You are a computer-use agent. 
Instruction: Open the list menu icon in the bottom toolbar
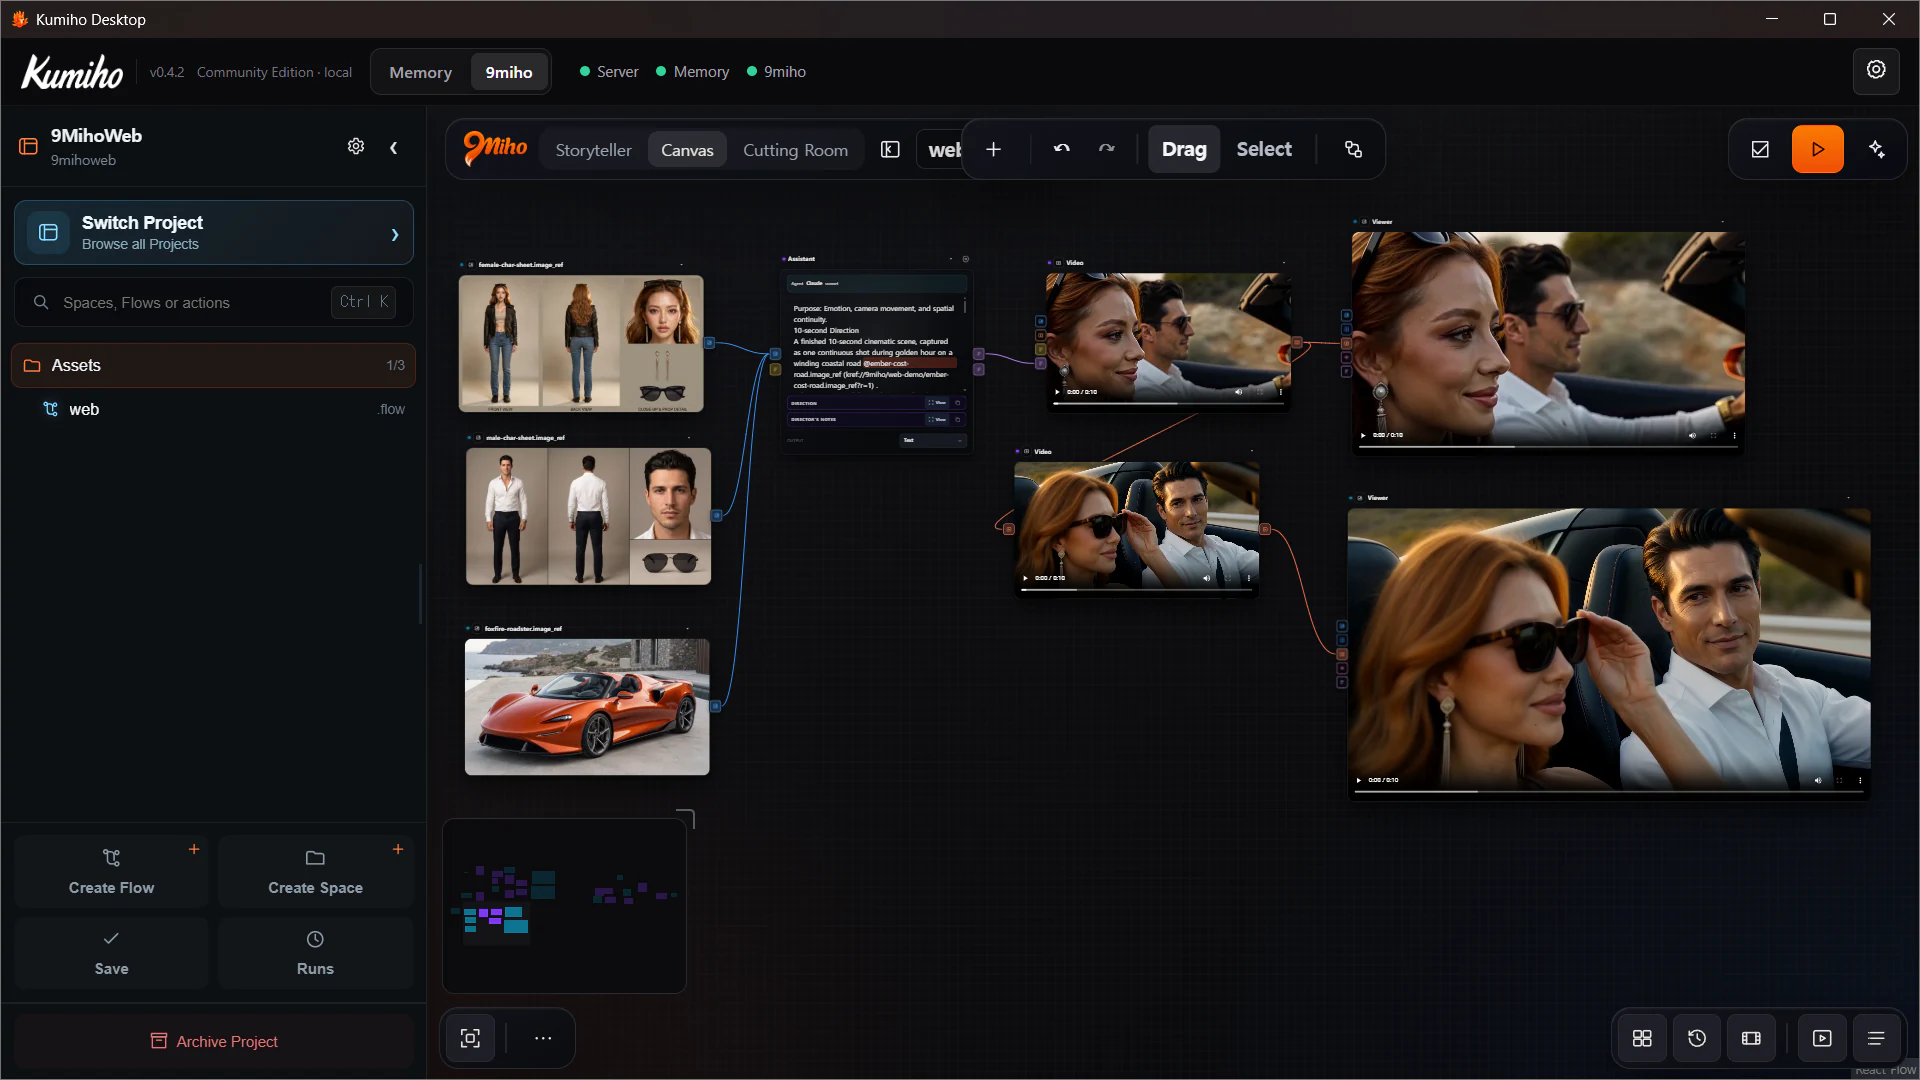1876,1038
